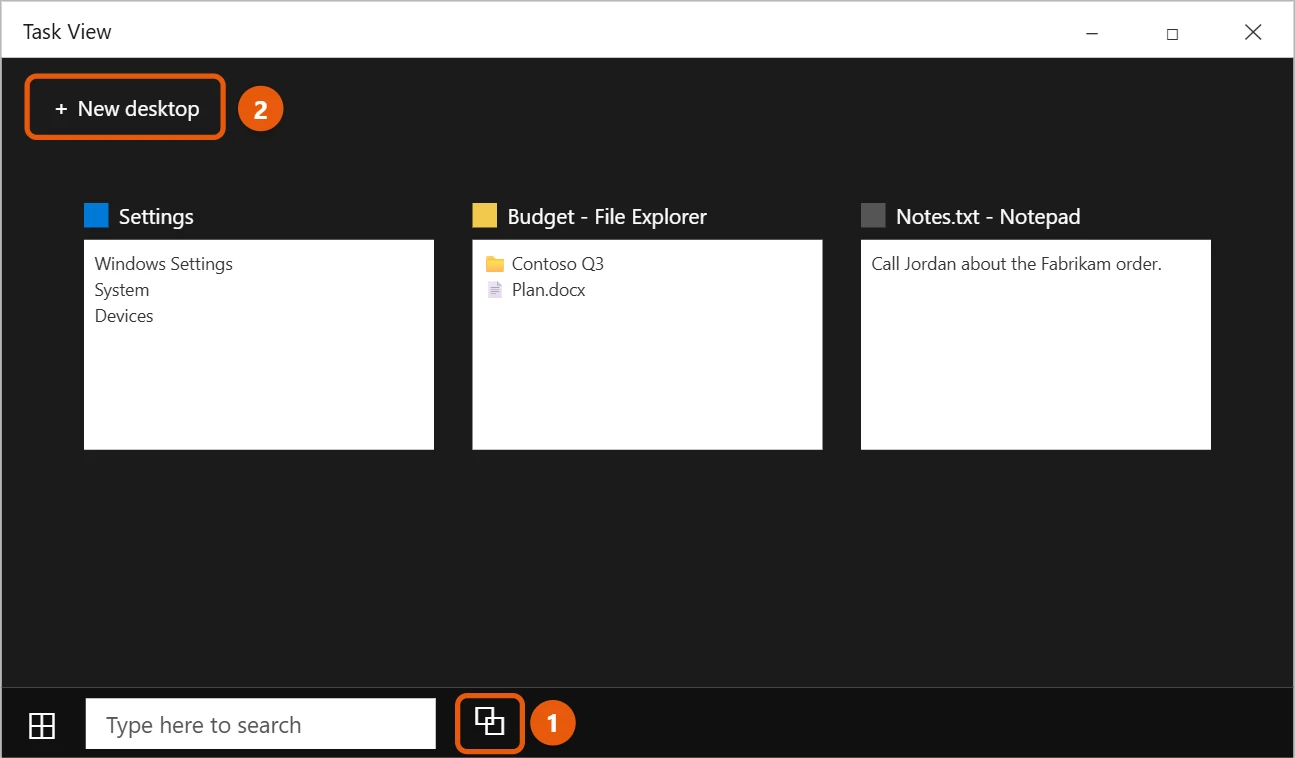The image size is (1295, 758).
Task: Click the "Type here to search" box
Action: pyautogui.click(x=261, y=724)
